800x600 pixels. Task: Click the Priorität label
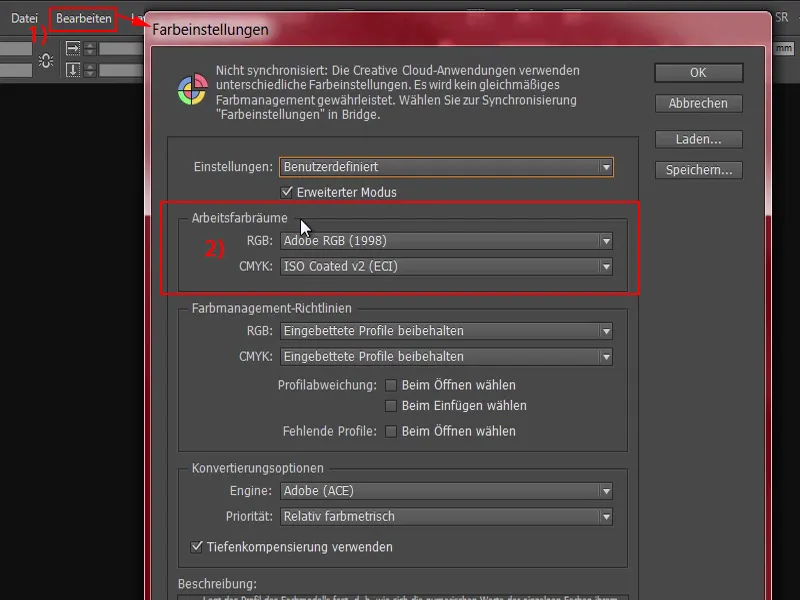[249, 516]
